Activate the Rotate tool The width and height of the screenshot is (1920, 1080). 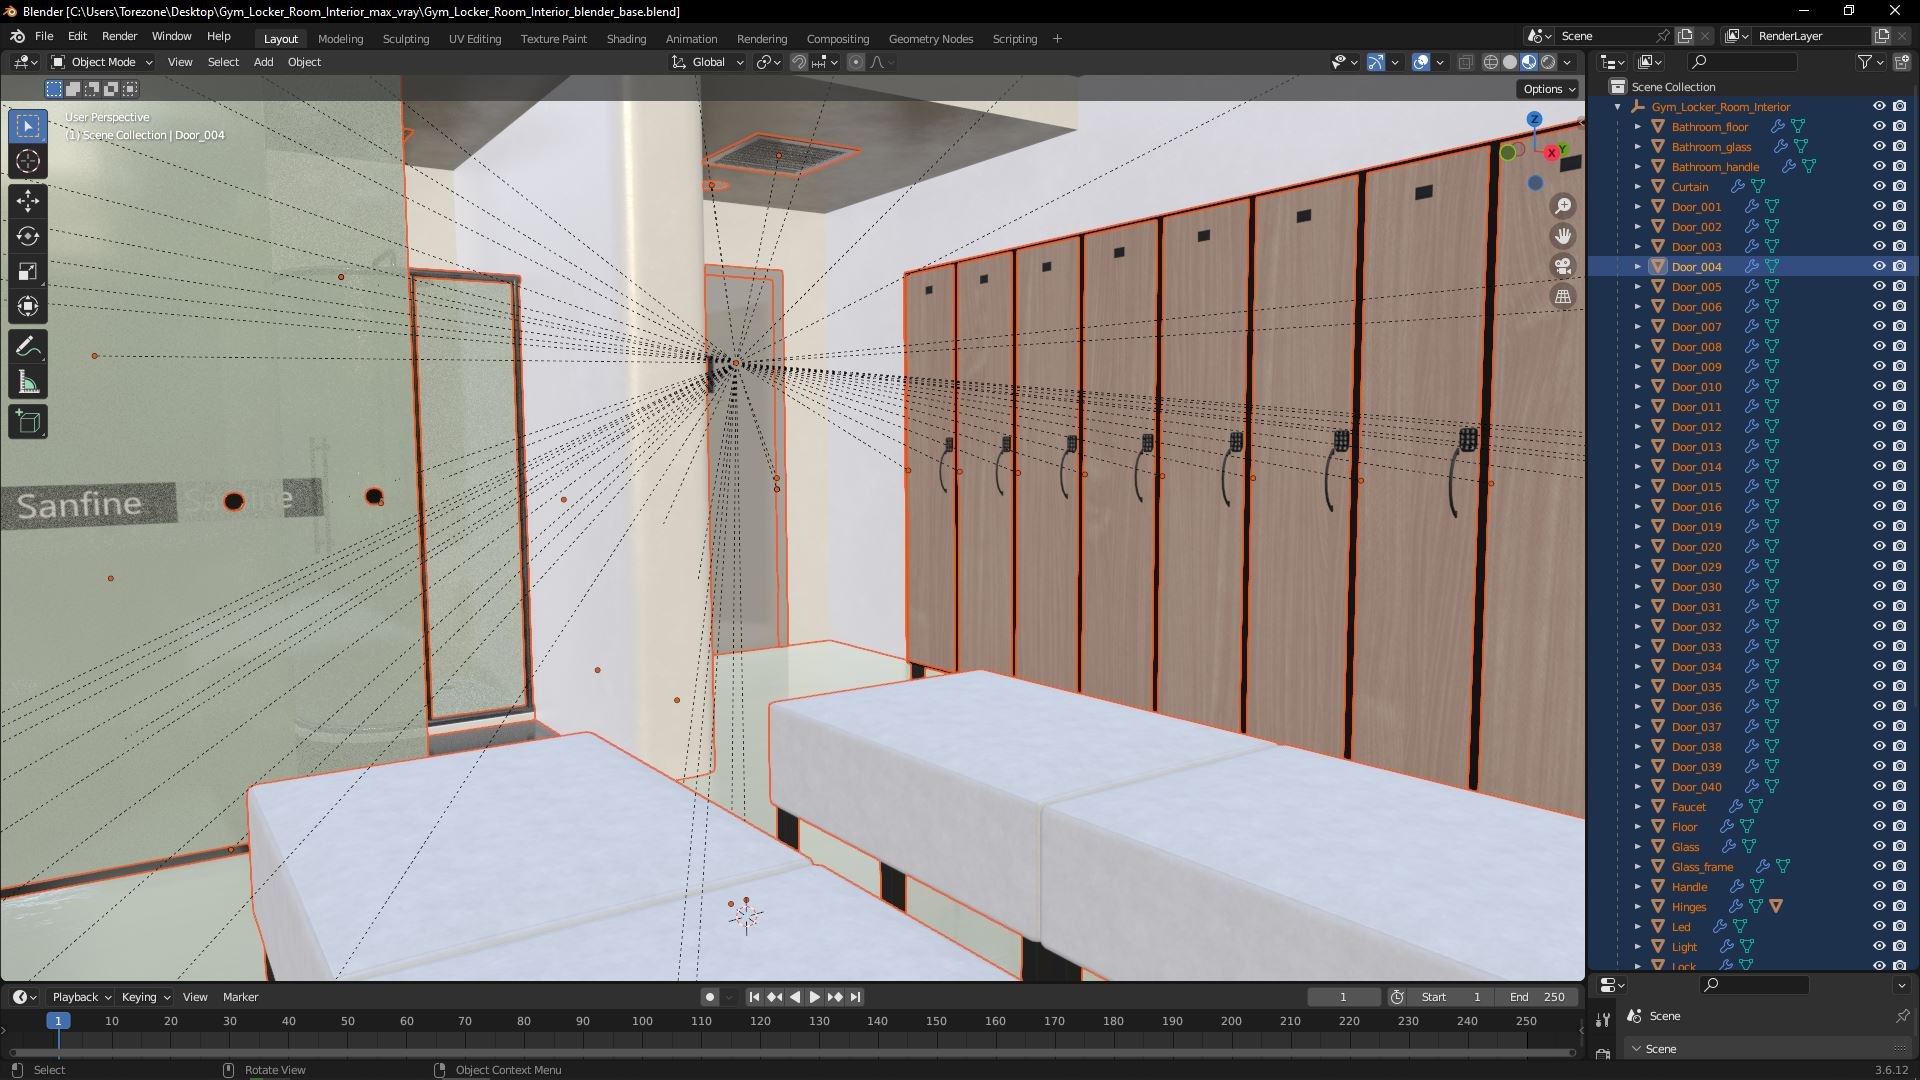tap(28, 236)
